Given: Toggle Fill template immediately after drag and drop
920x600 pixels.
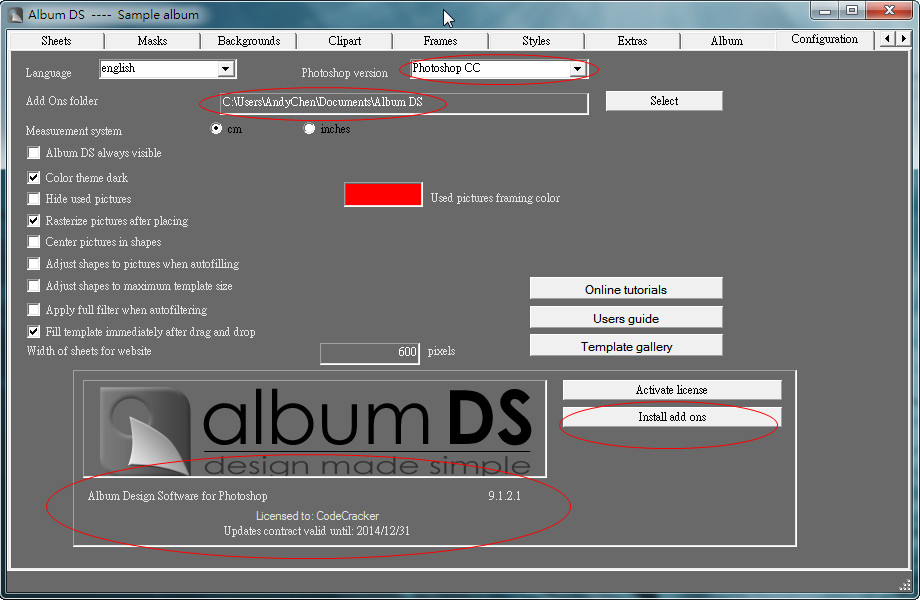Looking at the screenshot, I should click(x=33, y=332).
